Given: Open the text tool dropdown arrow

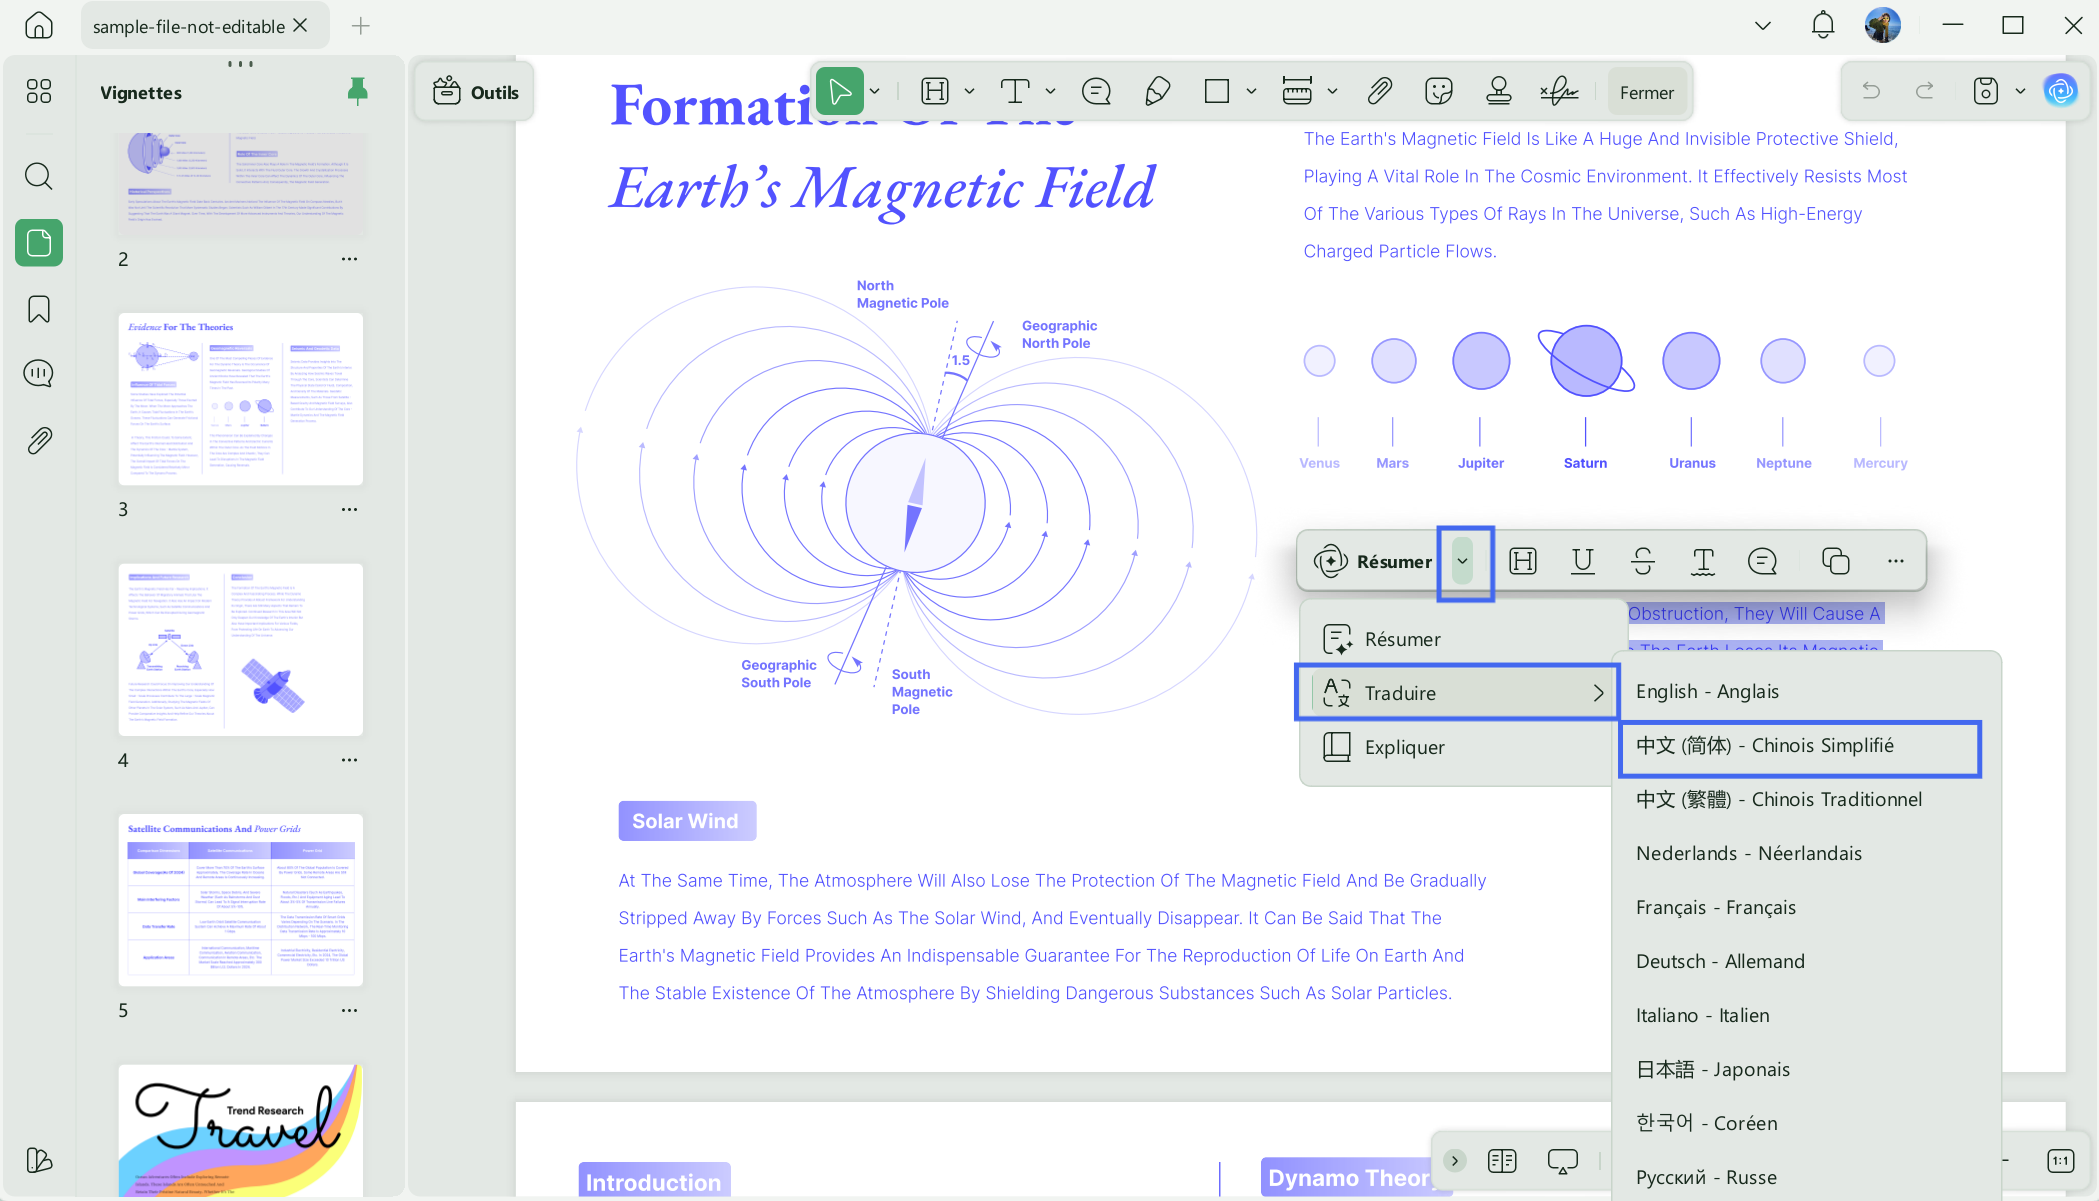Looking at the screenshot, I should 1050,92.
